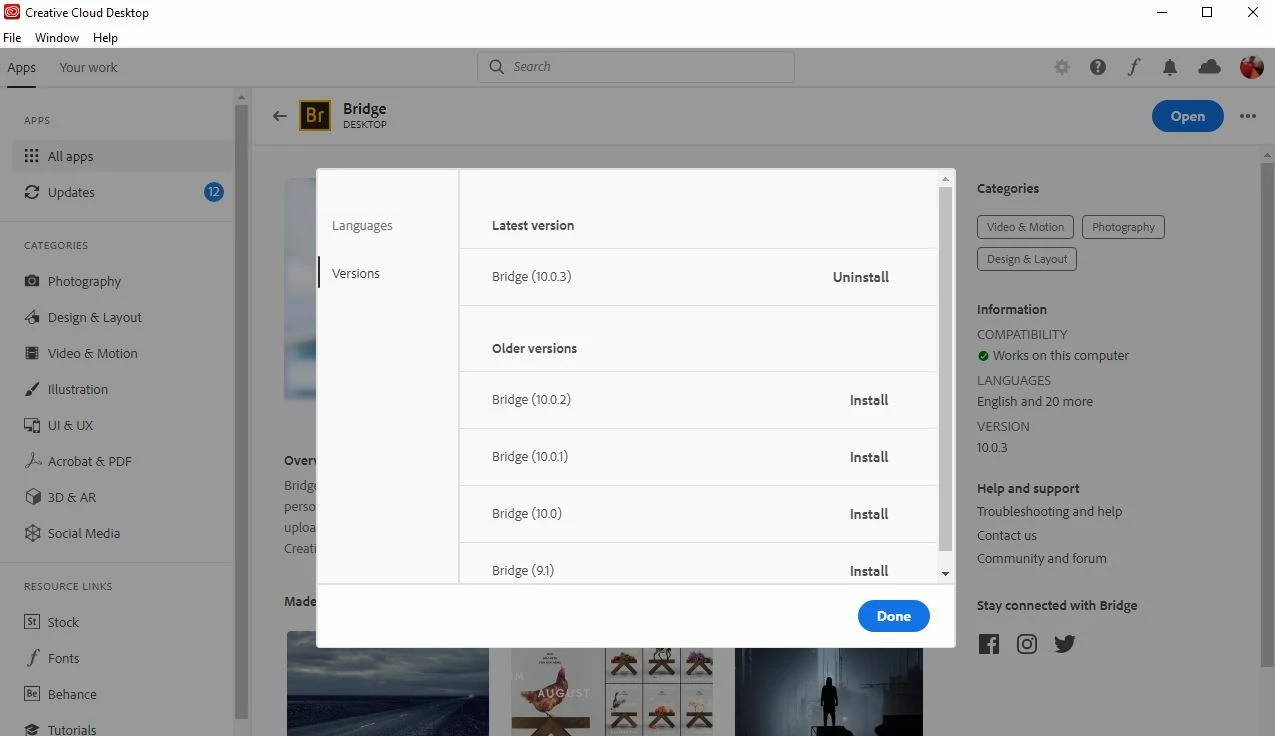1275x736 pixels.
Task: Click the left sidebar scrollbar
Action: pos(241,410)
